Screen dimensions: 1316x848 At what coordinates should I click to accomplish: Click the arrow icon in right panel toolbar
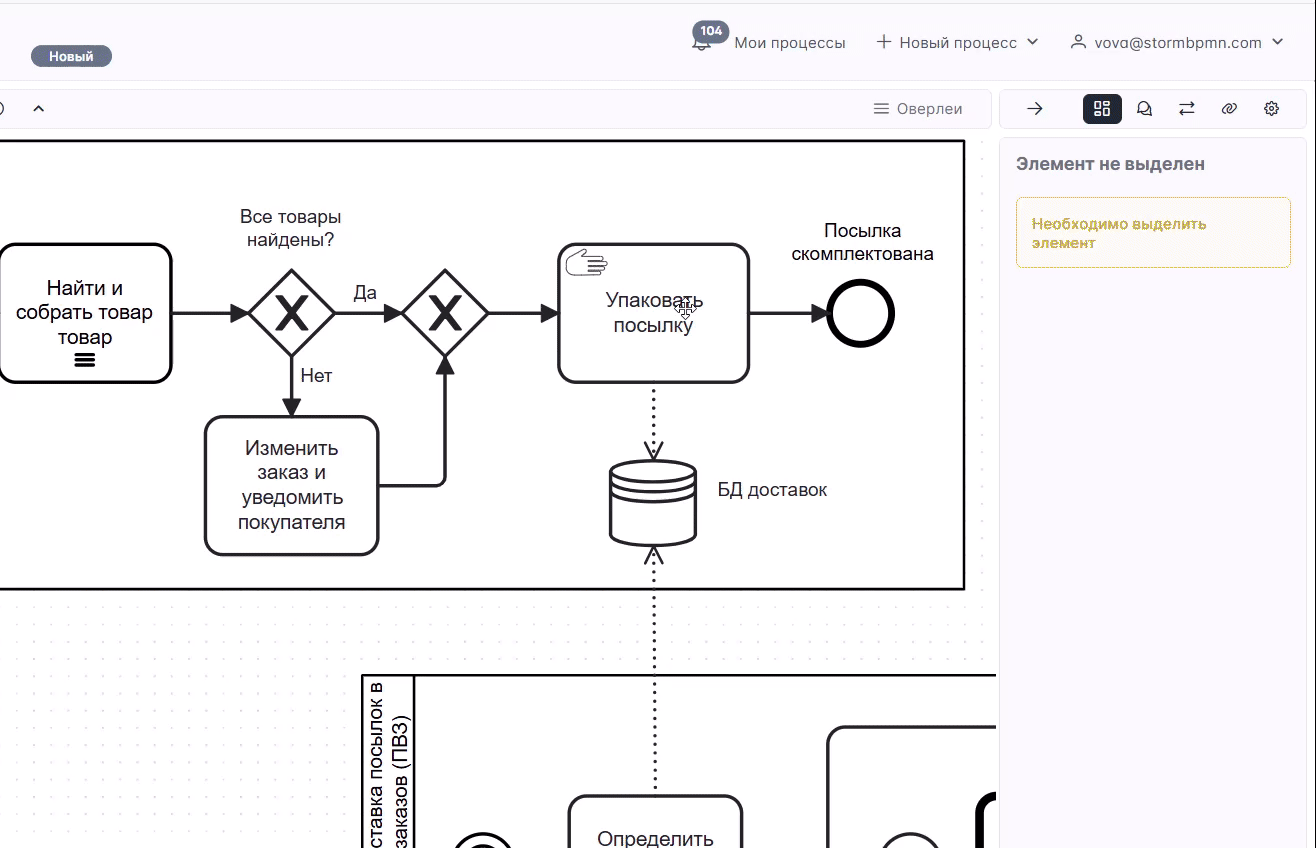(1035, 109)
